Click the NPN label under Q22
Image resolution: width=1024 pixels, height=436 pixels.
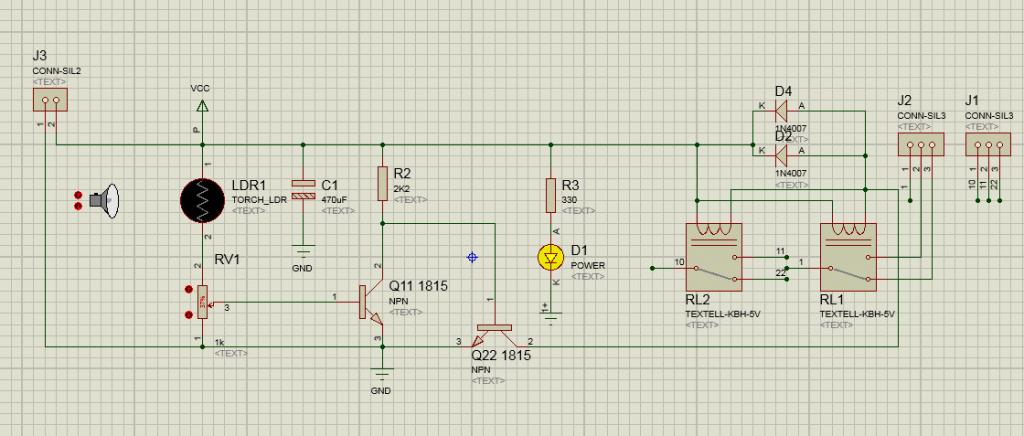point(480,369)
